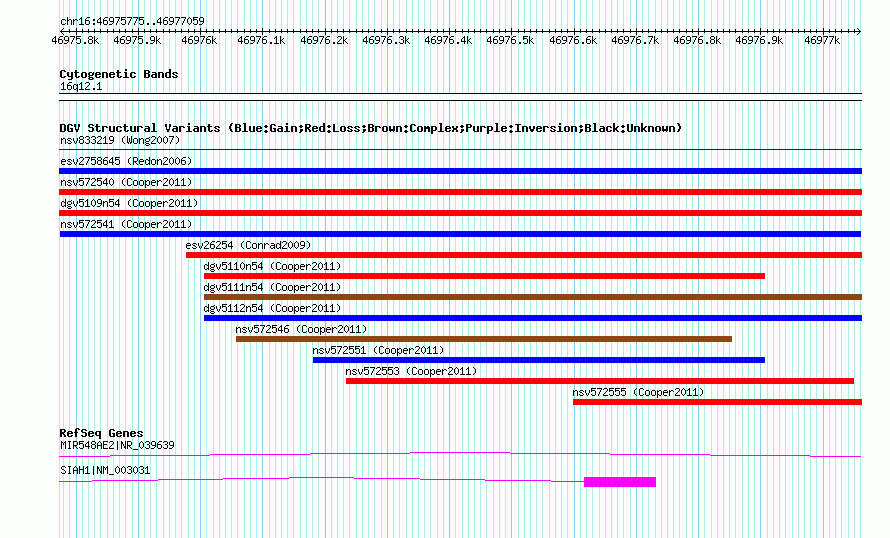Screen dimensions: 890x538
Task: Click the brown nsv572546 complex bar
Action: tap(484, 339)
